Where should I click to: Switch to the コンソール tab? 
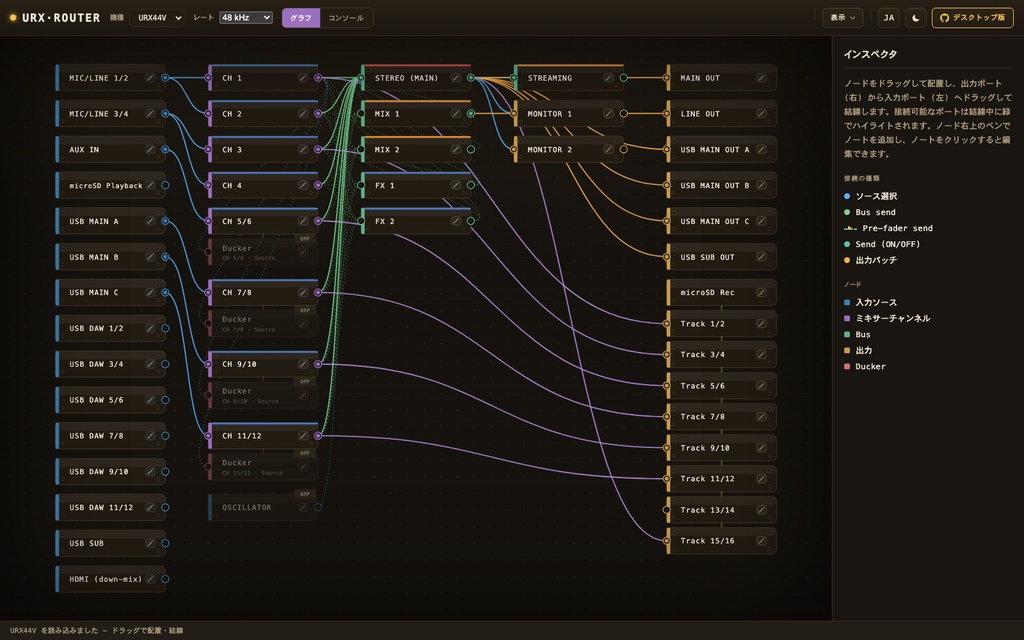346,18
